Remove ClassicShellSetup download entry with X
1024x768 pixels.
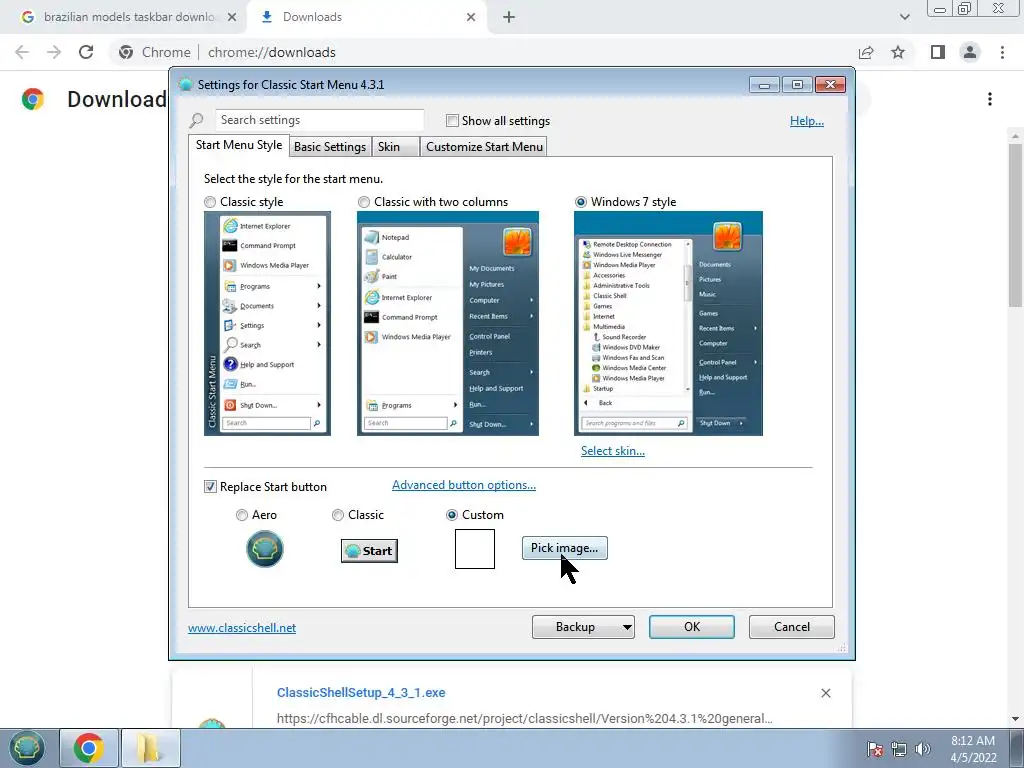pos(825,693)
